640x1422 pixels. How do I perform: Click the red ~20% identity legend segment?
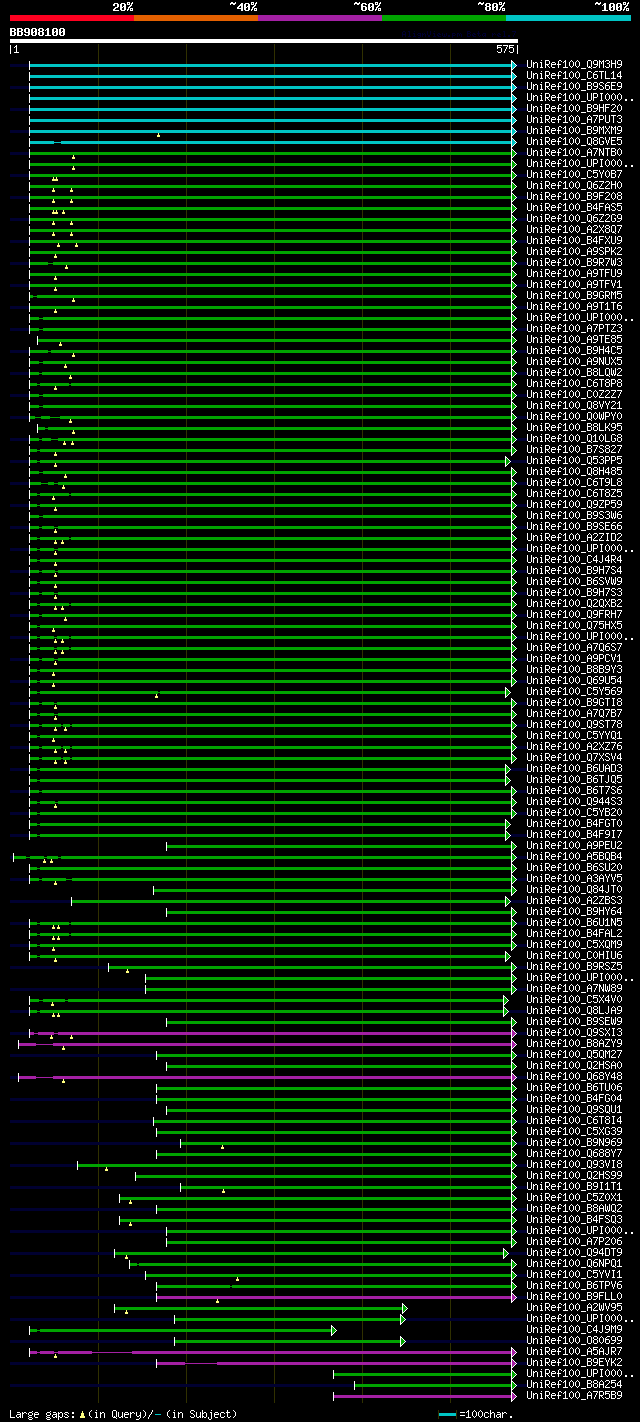71,18
